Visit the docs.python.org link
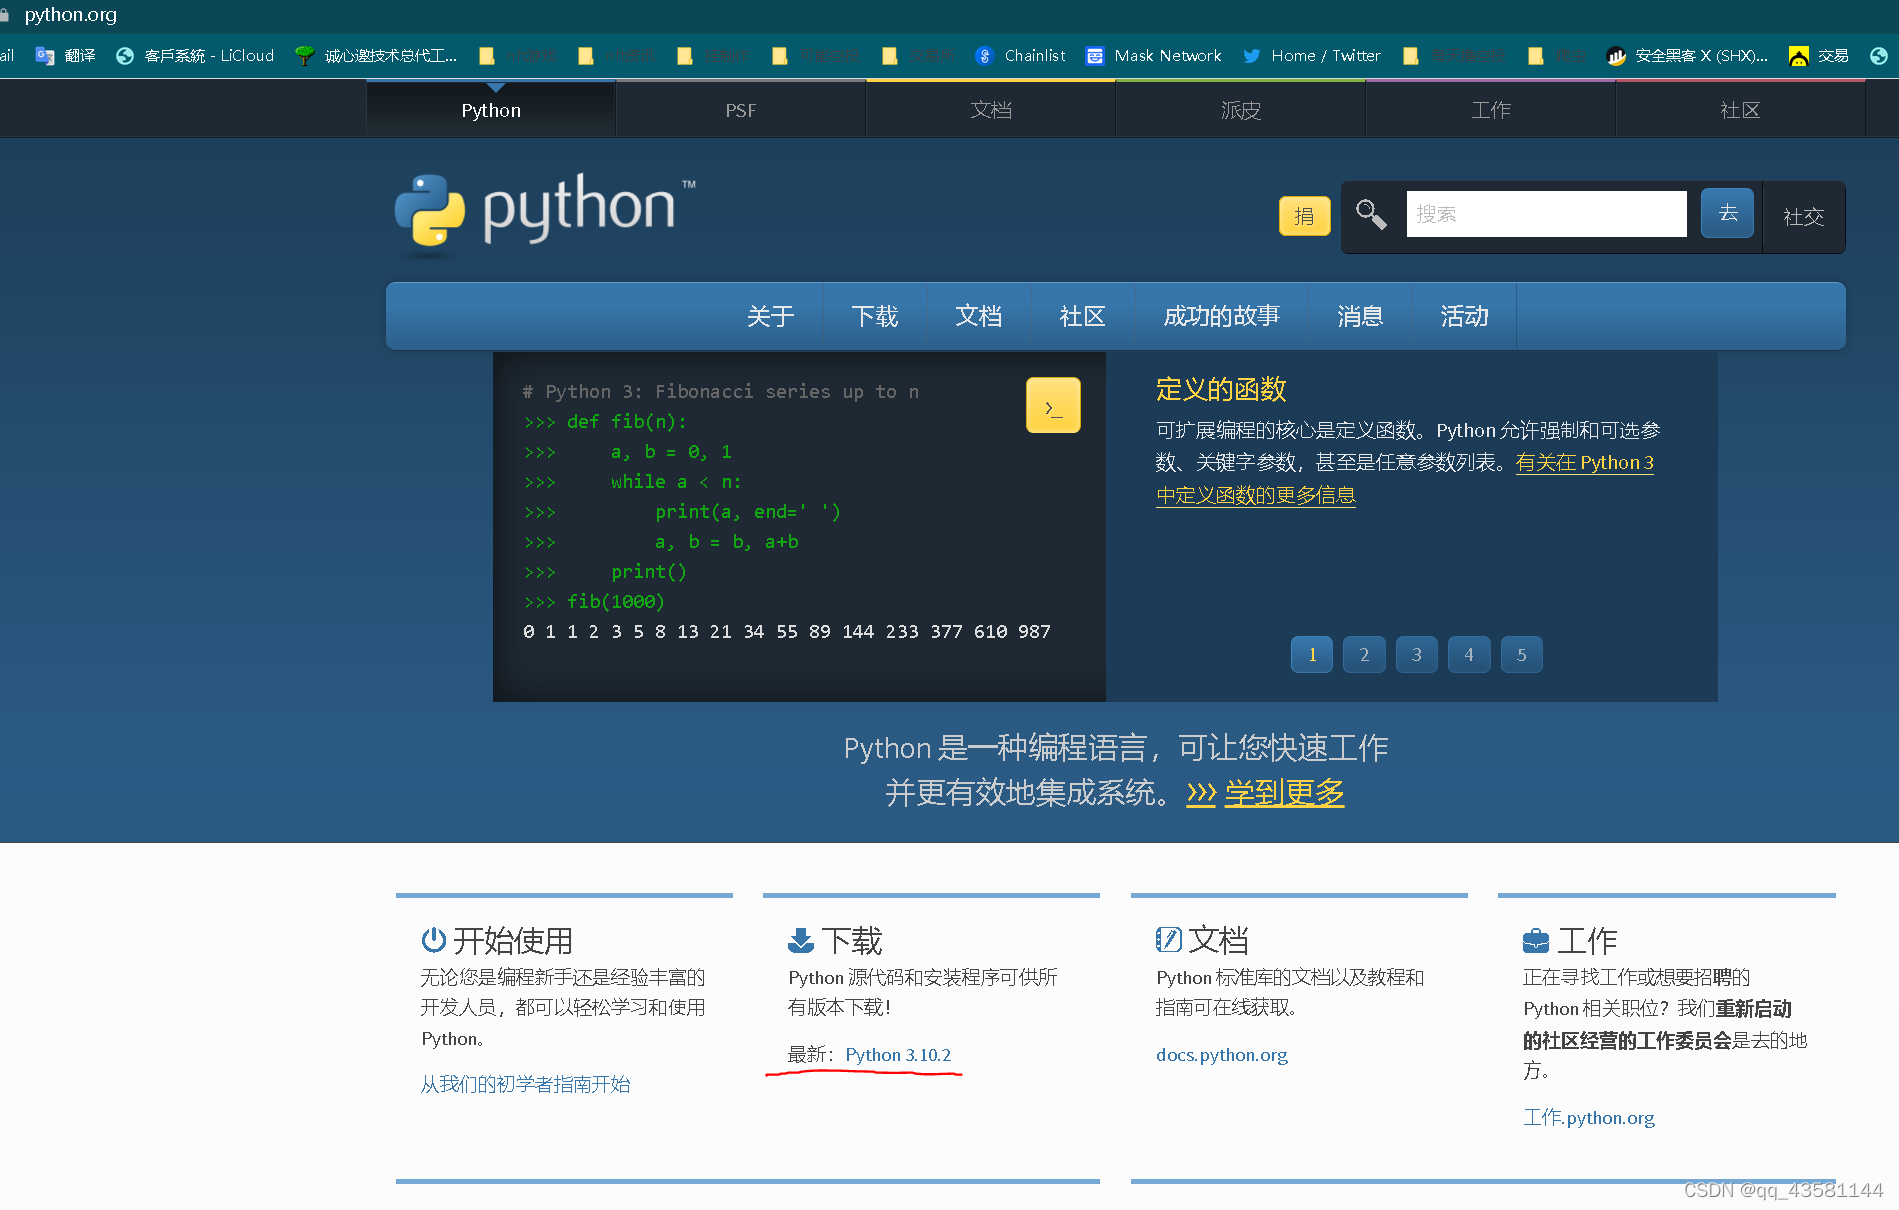This screenshot has height=1210, width=1899. click(1222, 1055)
